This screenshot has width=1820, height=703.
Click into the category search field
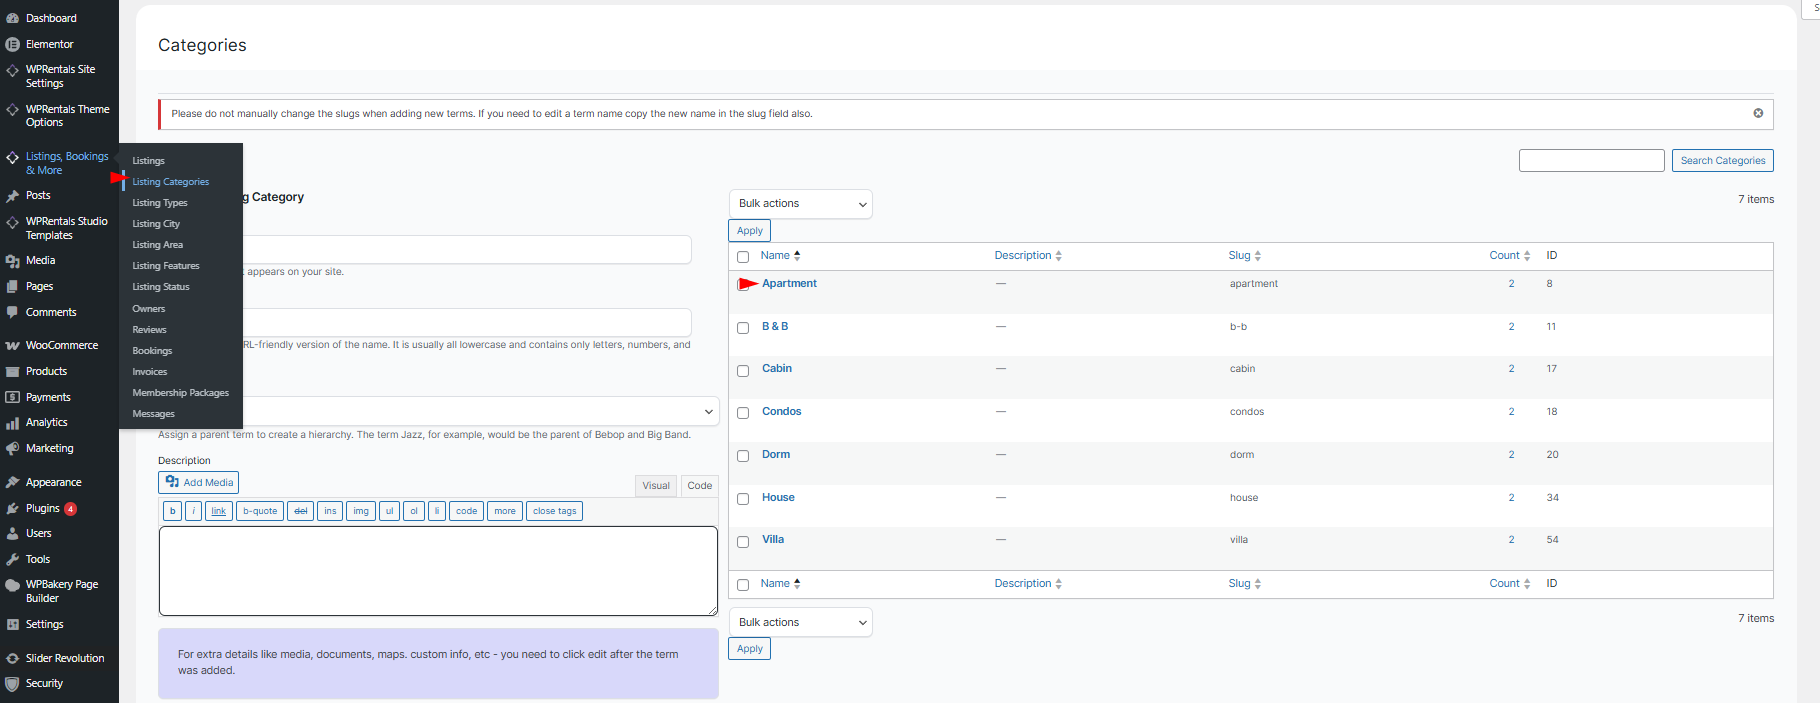[x=1591, y=161]
